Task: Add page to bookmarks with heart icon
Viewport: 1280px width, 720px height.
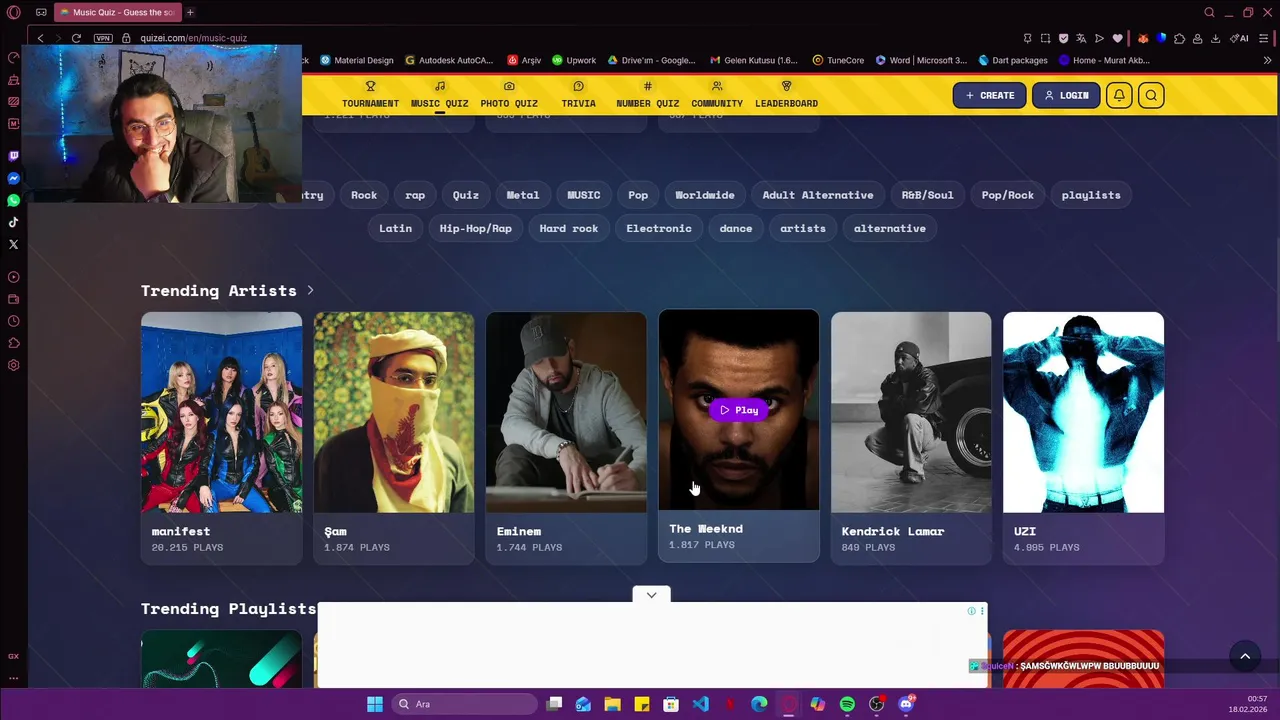Action: point(1118,38)
